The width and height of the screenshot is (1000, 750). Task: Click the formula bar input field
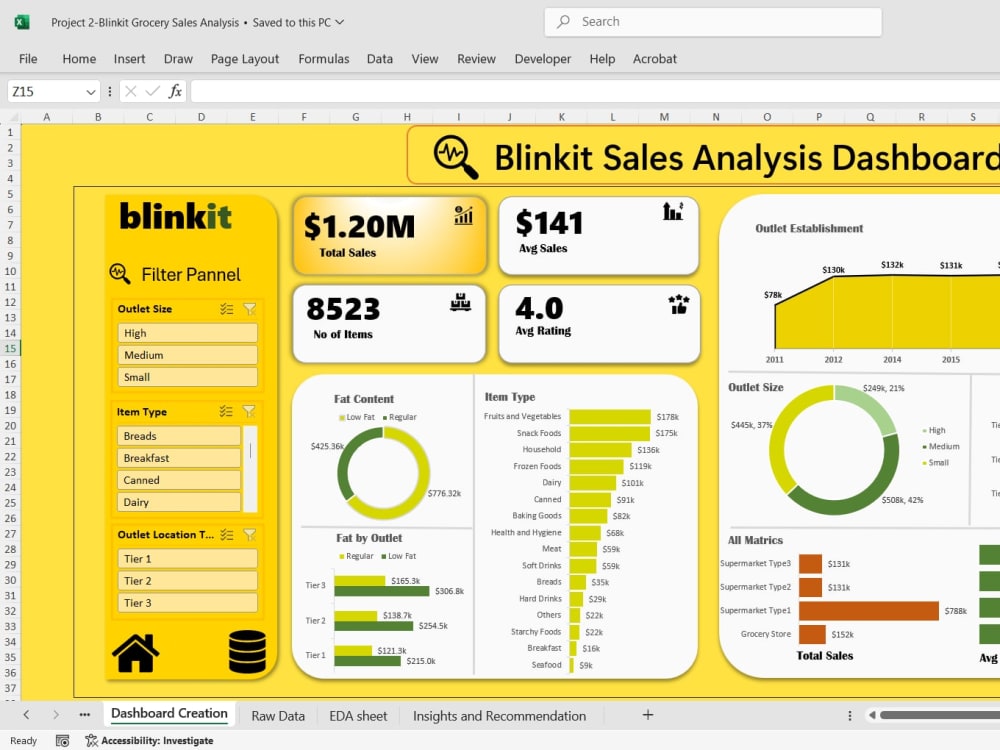595,91
